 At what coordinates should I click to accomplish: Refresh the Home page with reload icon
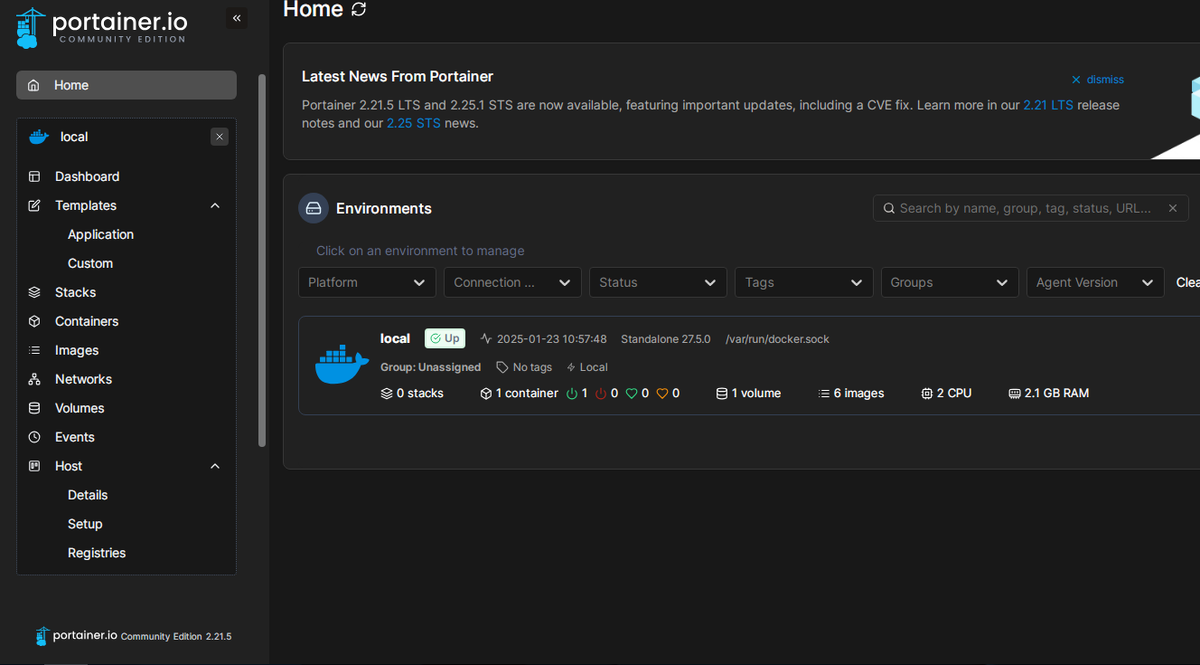tap(359, 9)
